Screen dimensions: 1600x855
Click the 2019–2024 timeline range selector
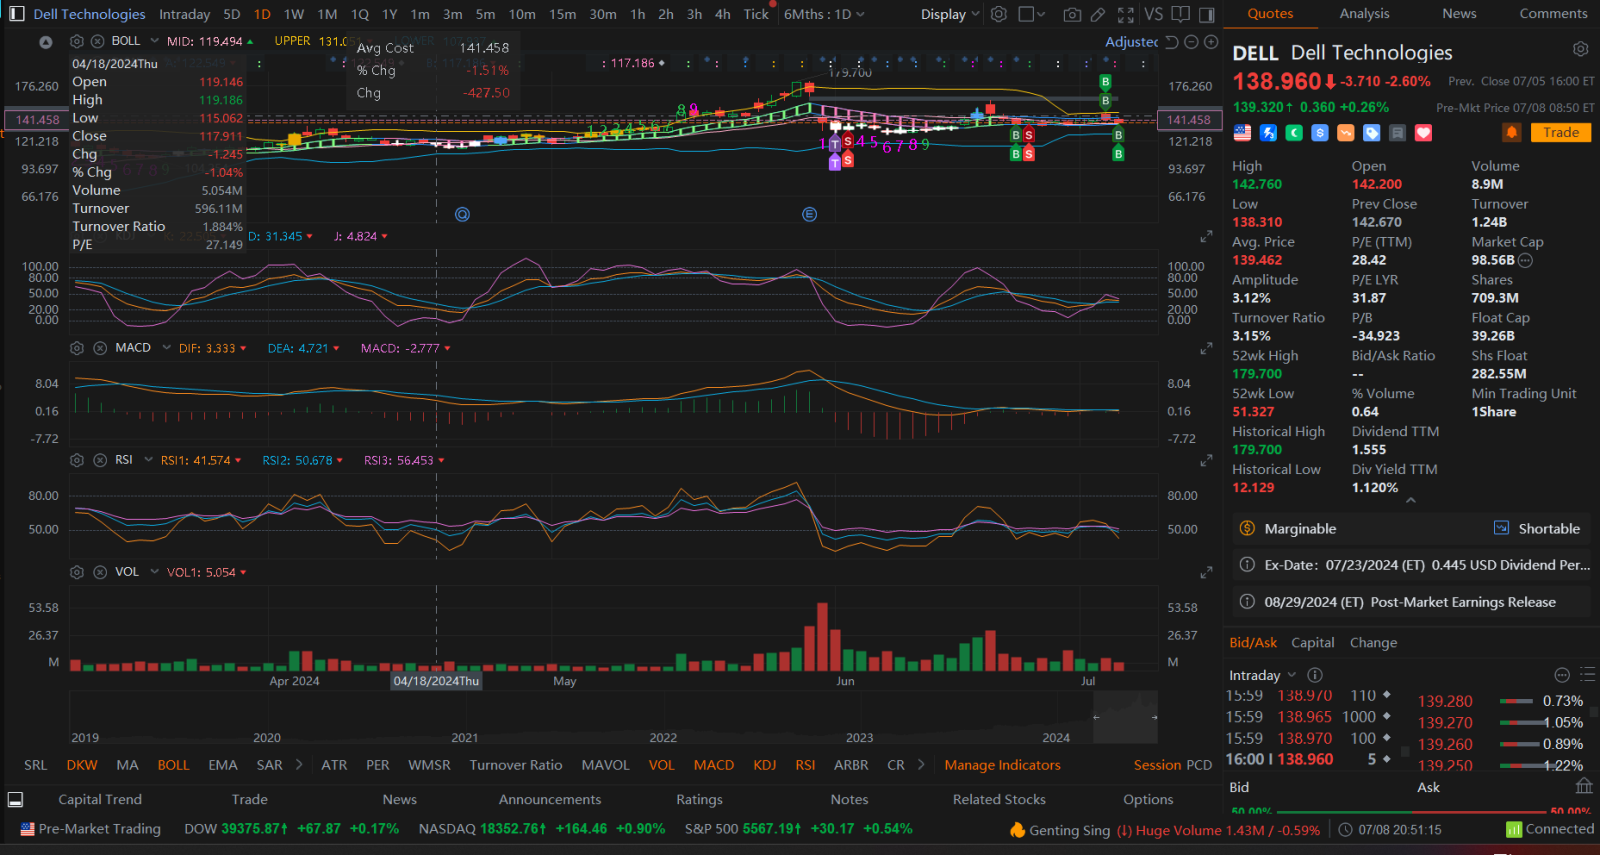[613, 718]
